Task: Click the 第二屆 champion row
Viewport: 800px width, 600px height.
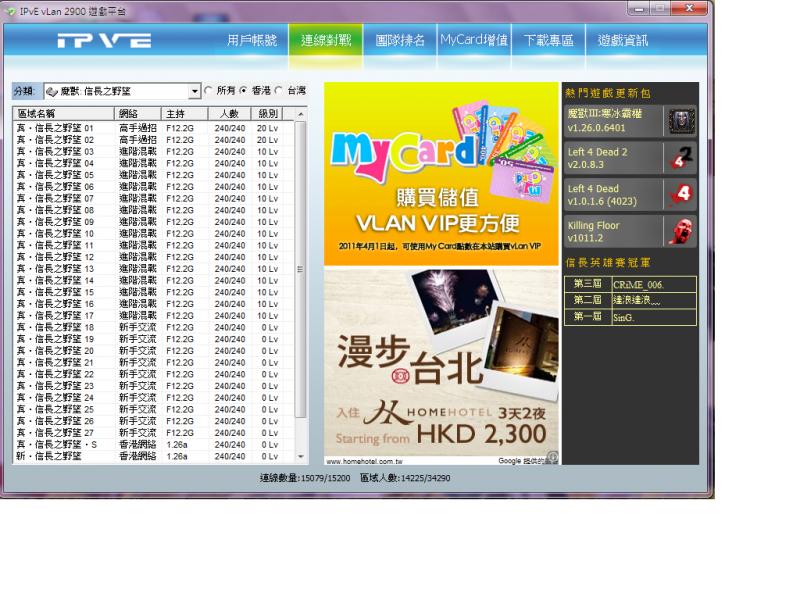Action: tap(630, 301)
